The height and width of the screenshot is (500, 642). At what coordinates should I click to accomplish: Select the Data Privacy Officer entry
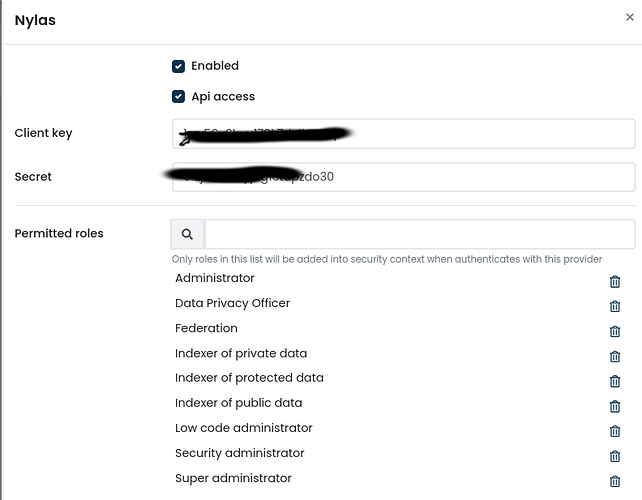[232, 303]
